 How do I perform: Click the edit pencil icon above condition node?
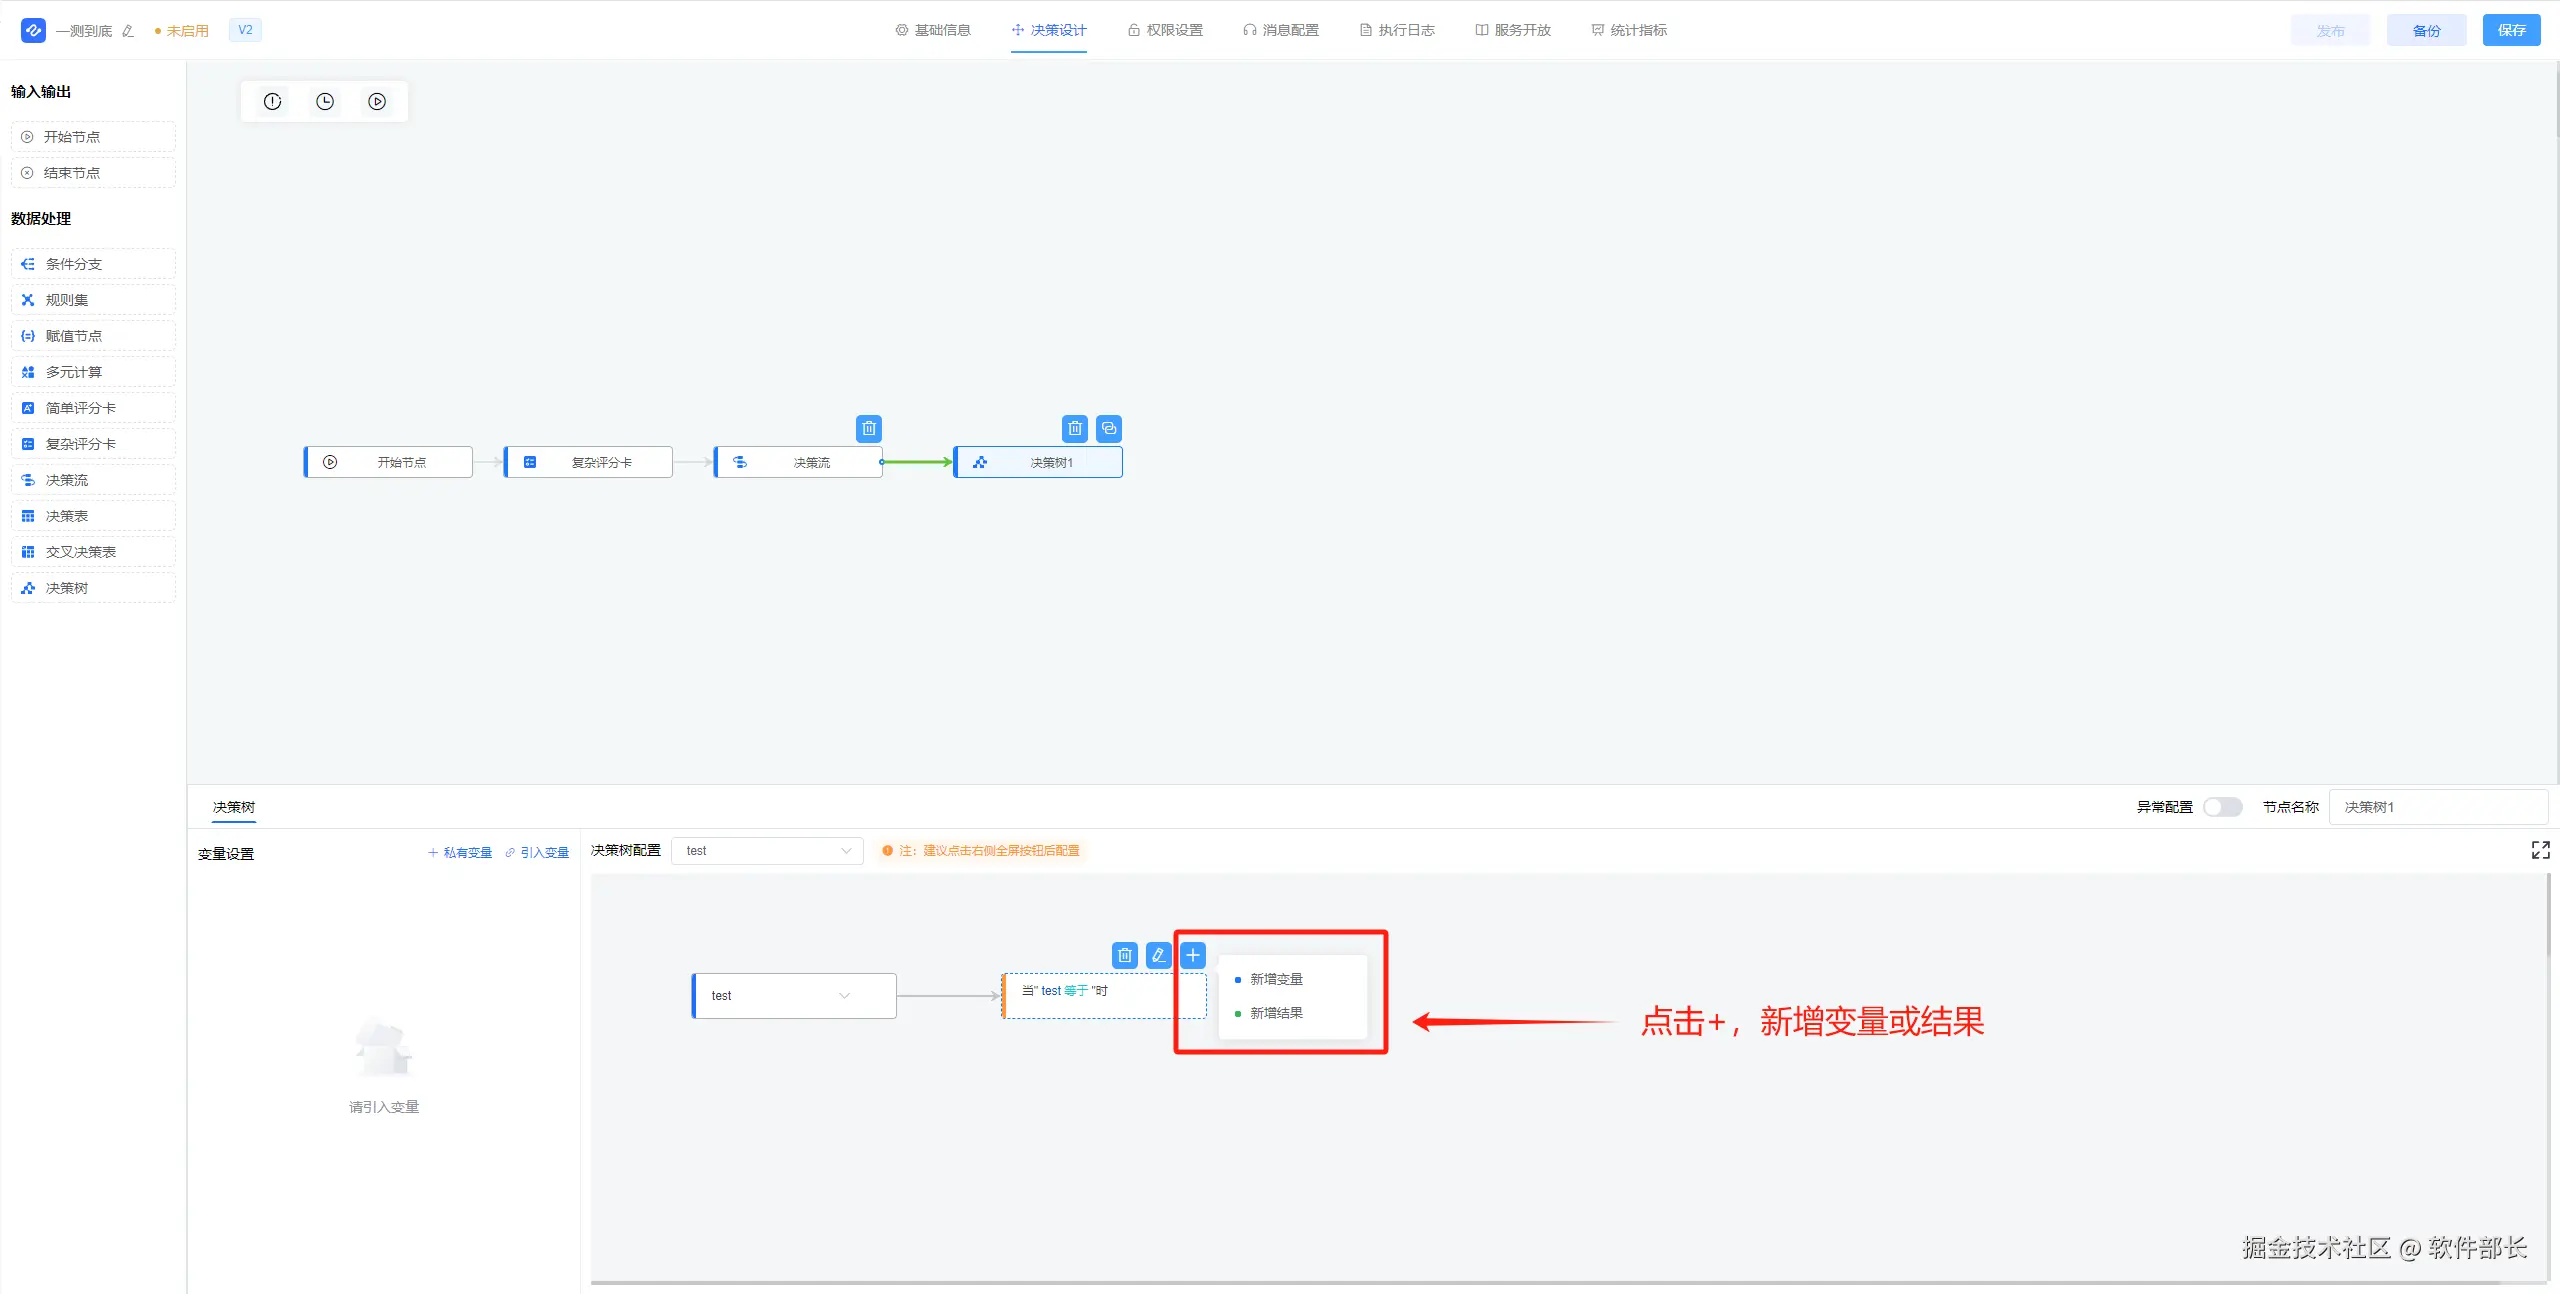tap(1158, 955)
